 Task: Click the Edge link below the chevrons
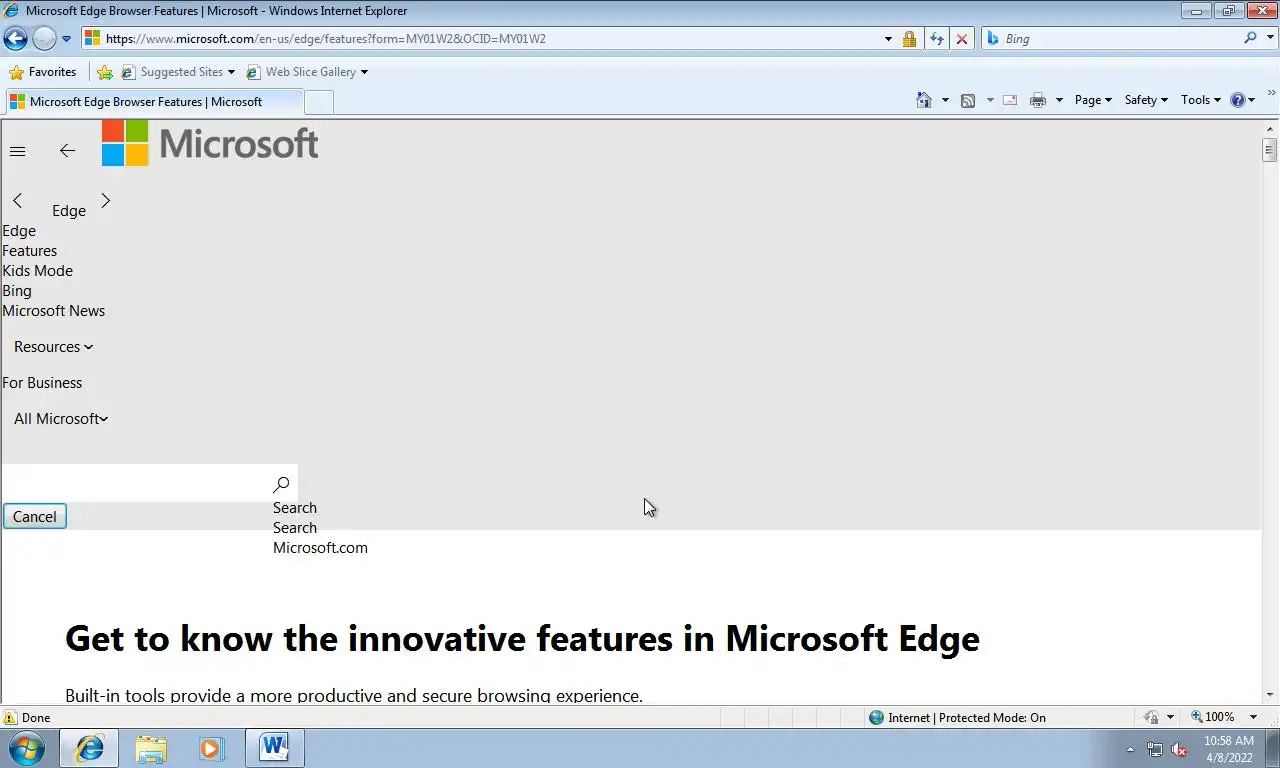(x=19, y=231)
